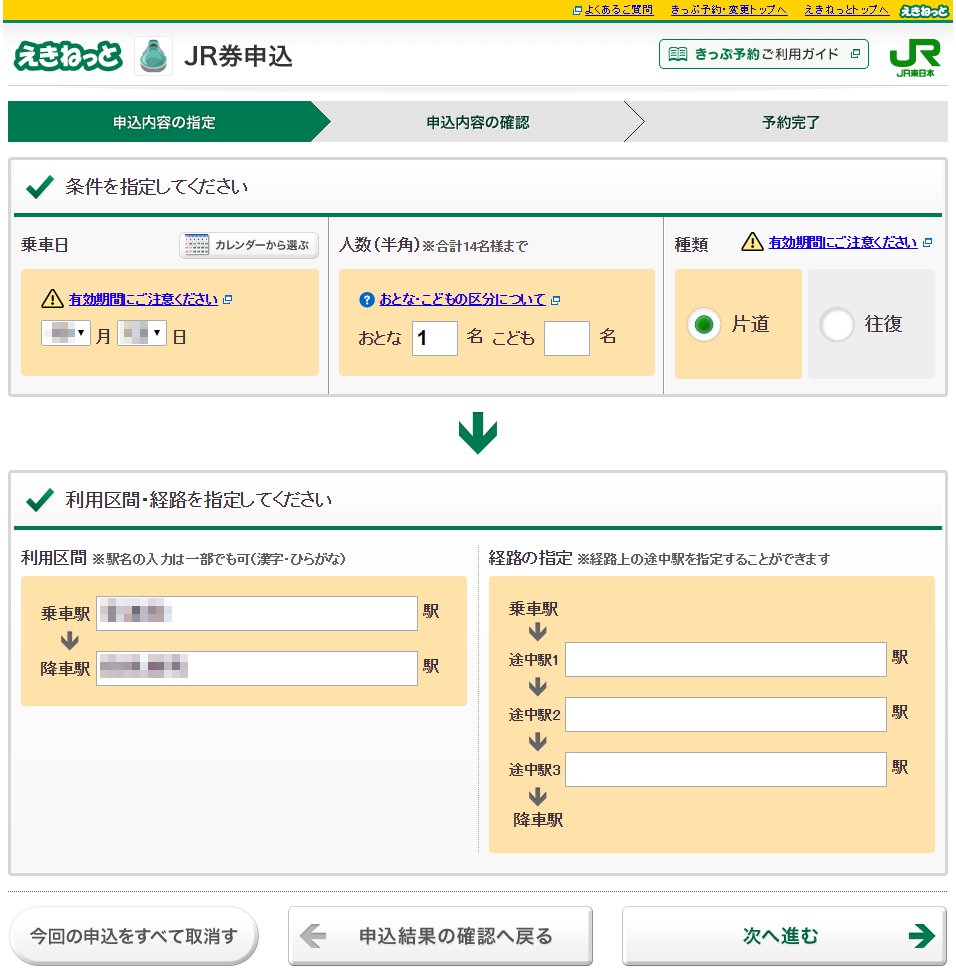The width and height of the screenshot is (956, 976).
Task: Click the external-link icon in the ご利用ガイド button
Action: tap(855, 54)
